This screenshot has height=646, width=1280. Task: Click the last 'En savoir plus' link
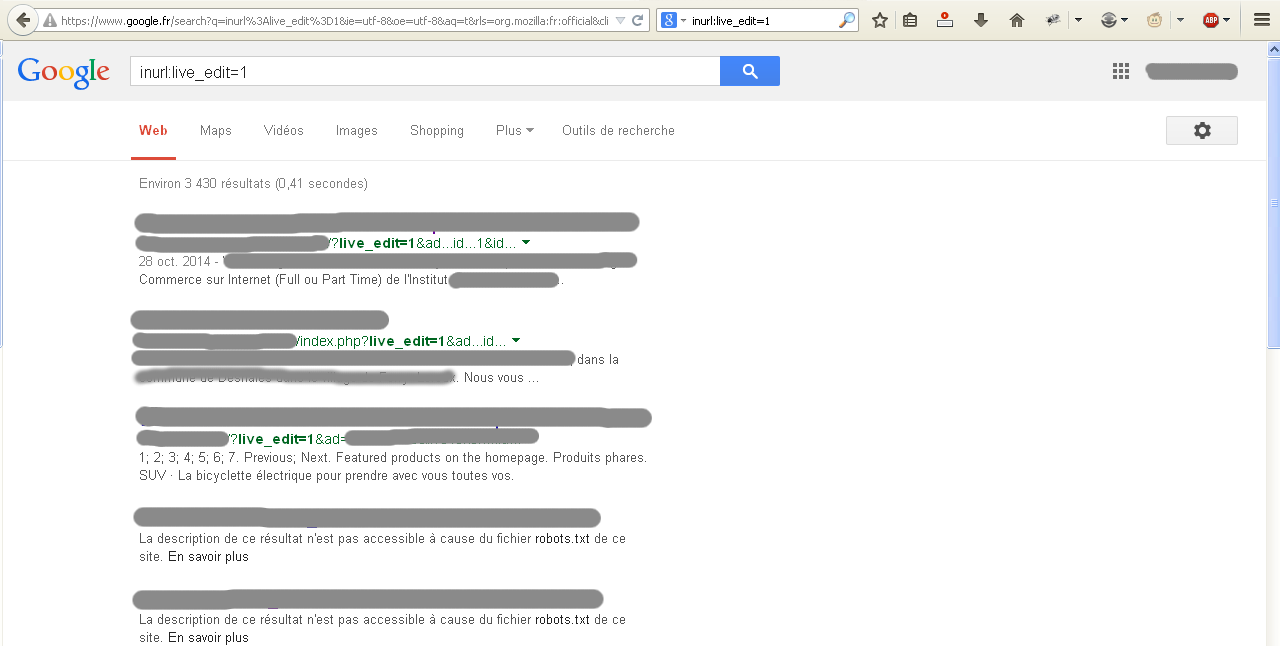pos(208,637)
